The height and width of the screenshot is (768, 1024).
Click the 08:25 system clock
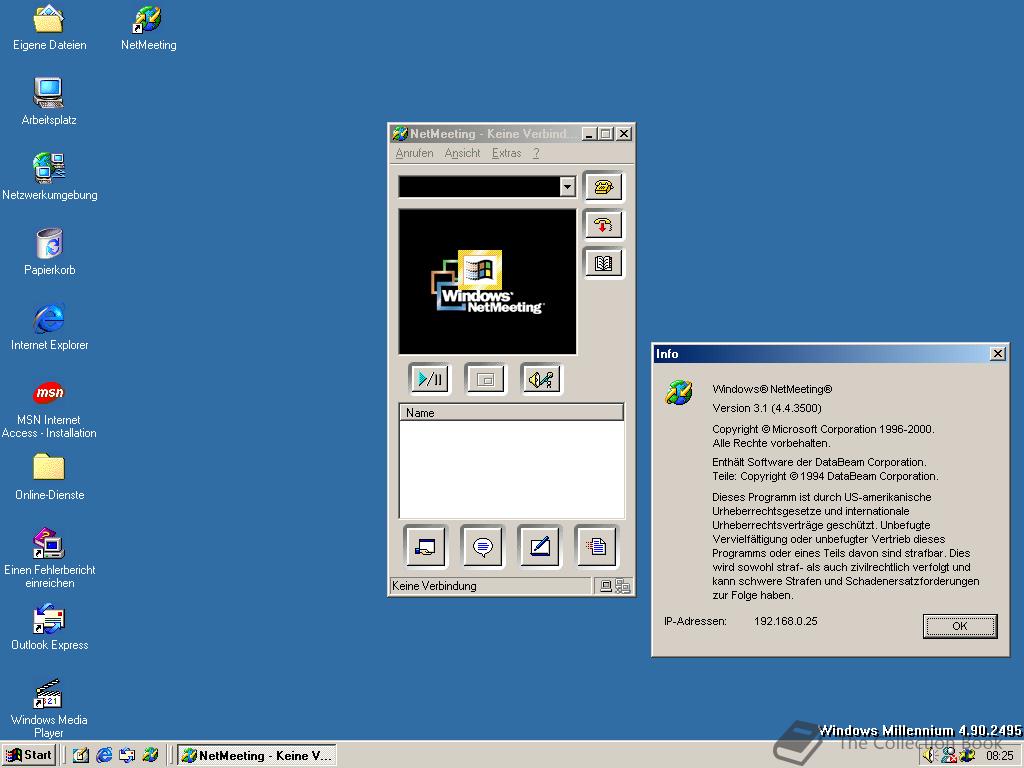click(999, 756)
